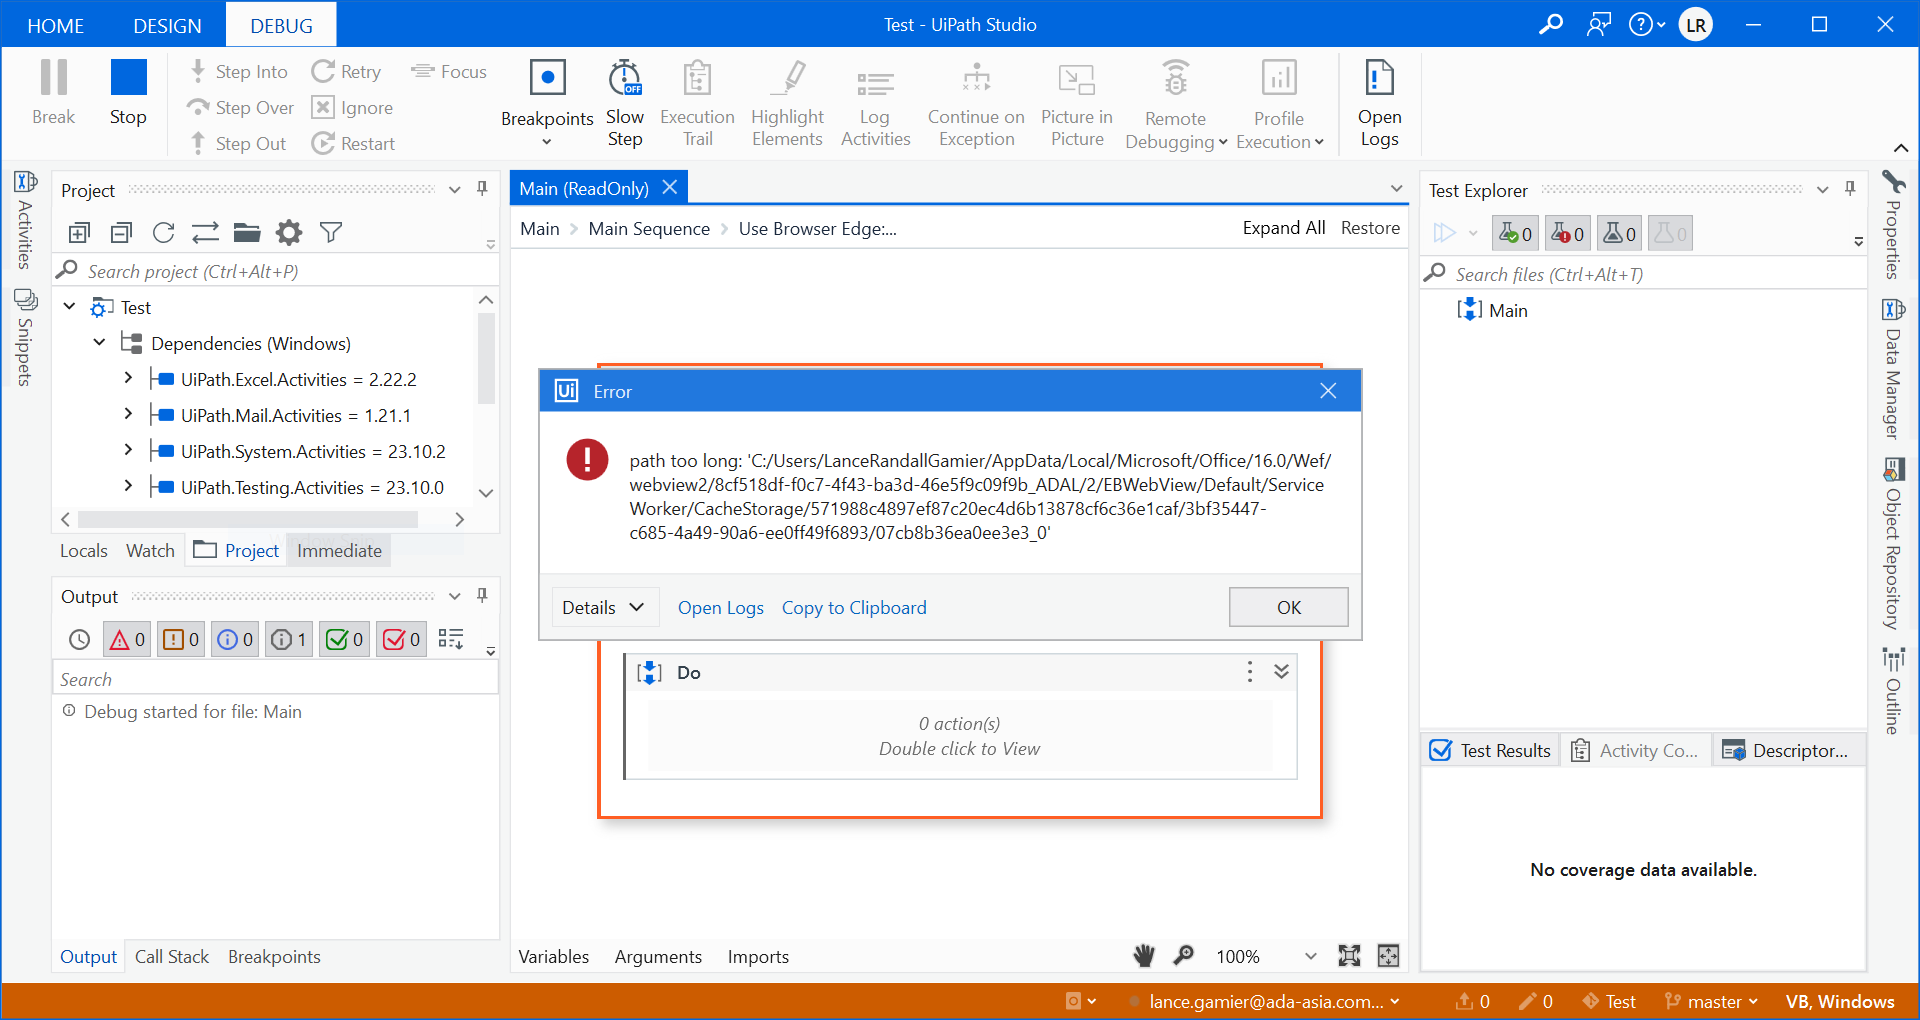Open Arguments panel

tap(658, 957)
